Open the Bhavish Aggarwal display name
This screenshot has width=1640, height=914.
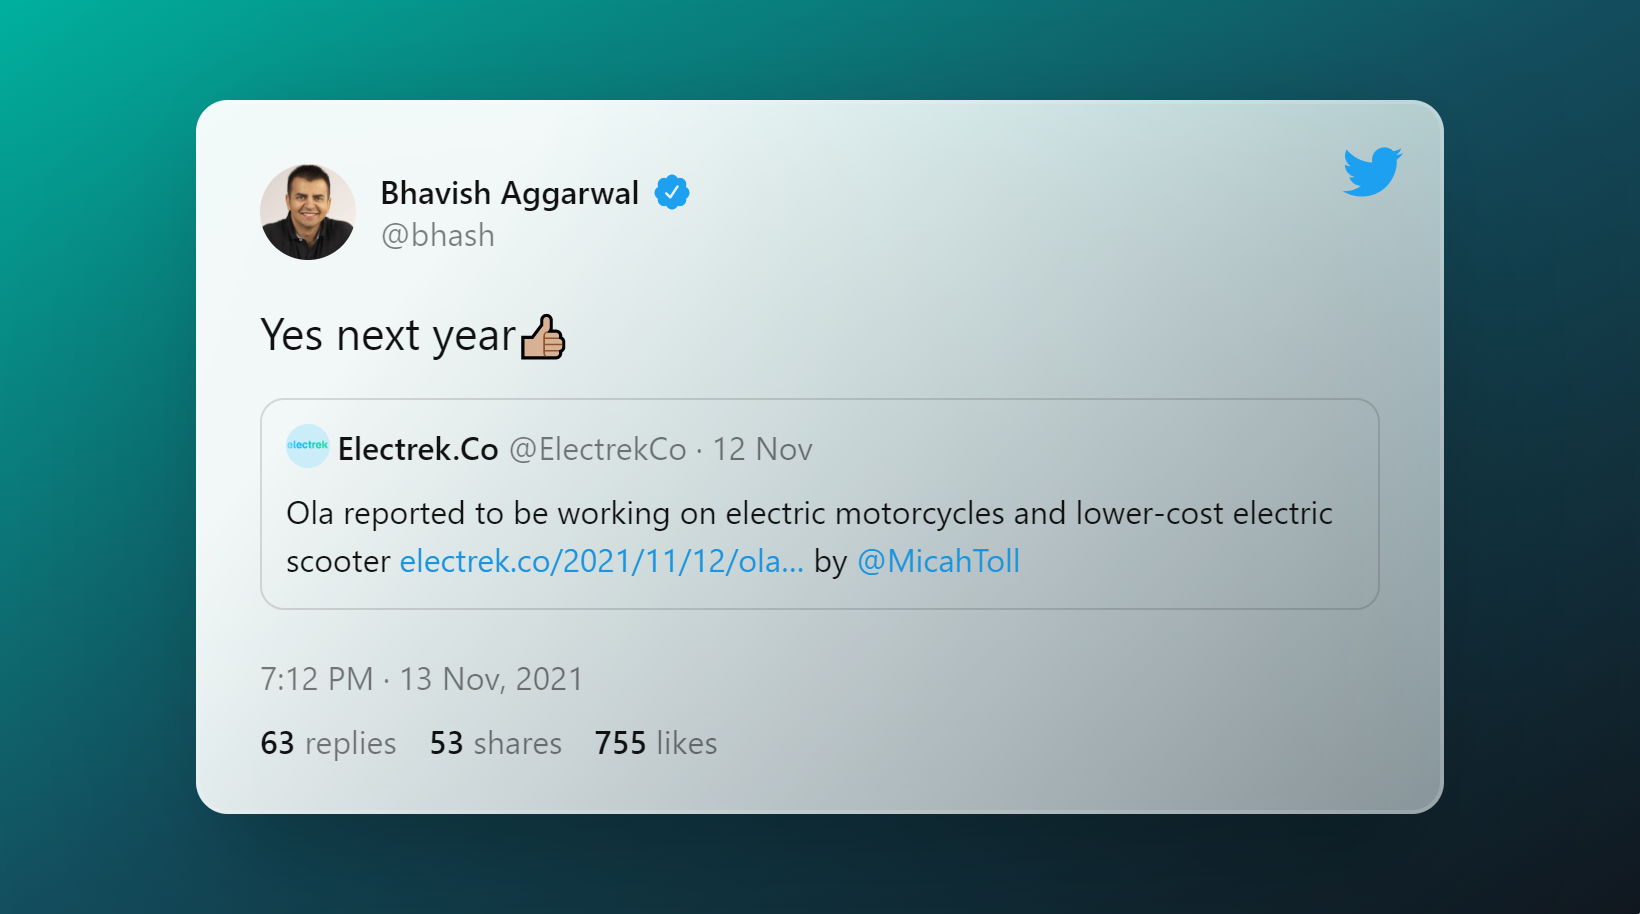tap(510, 193)
